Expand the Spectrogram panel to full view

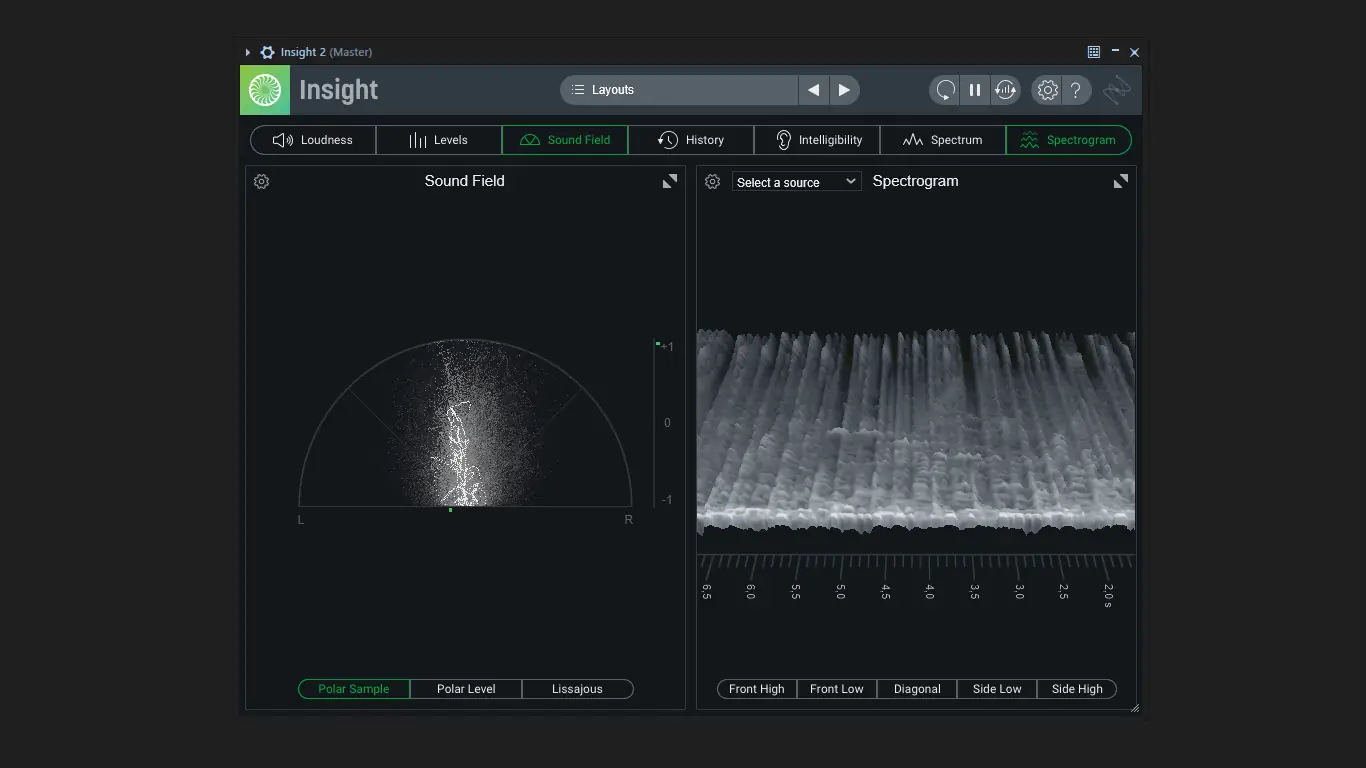[x=1121, y=181]
